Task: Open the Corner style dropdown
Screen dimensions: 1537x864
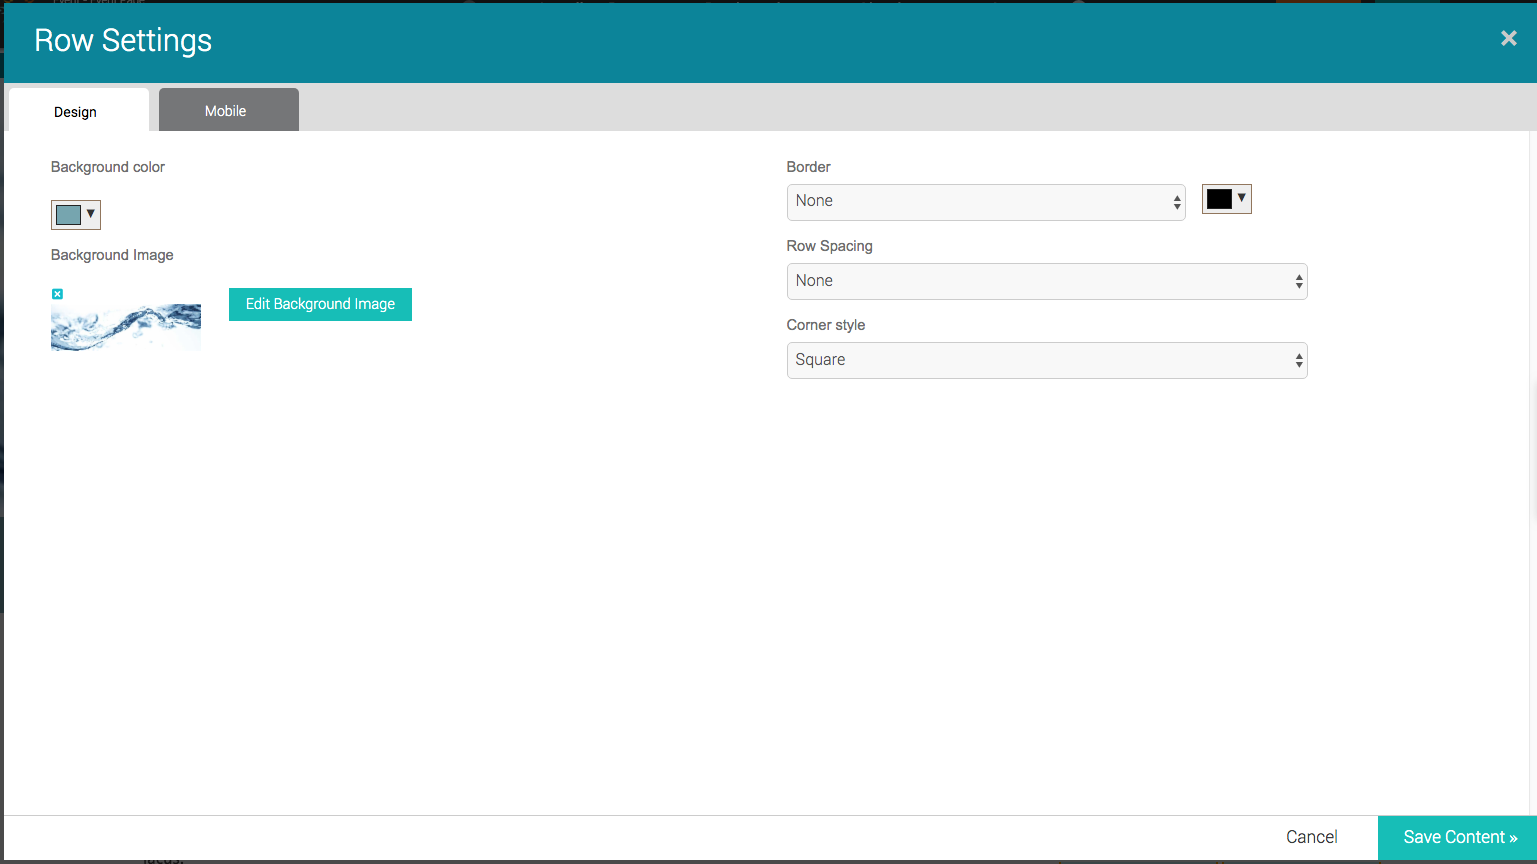Action: pos(1047,360)
